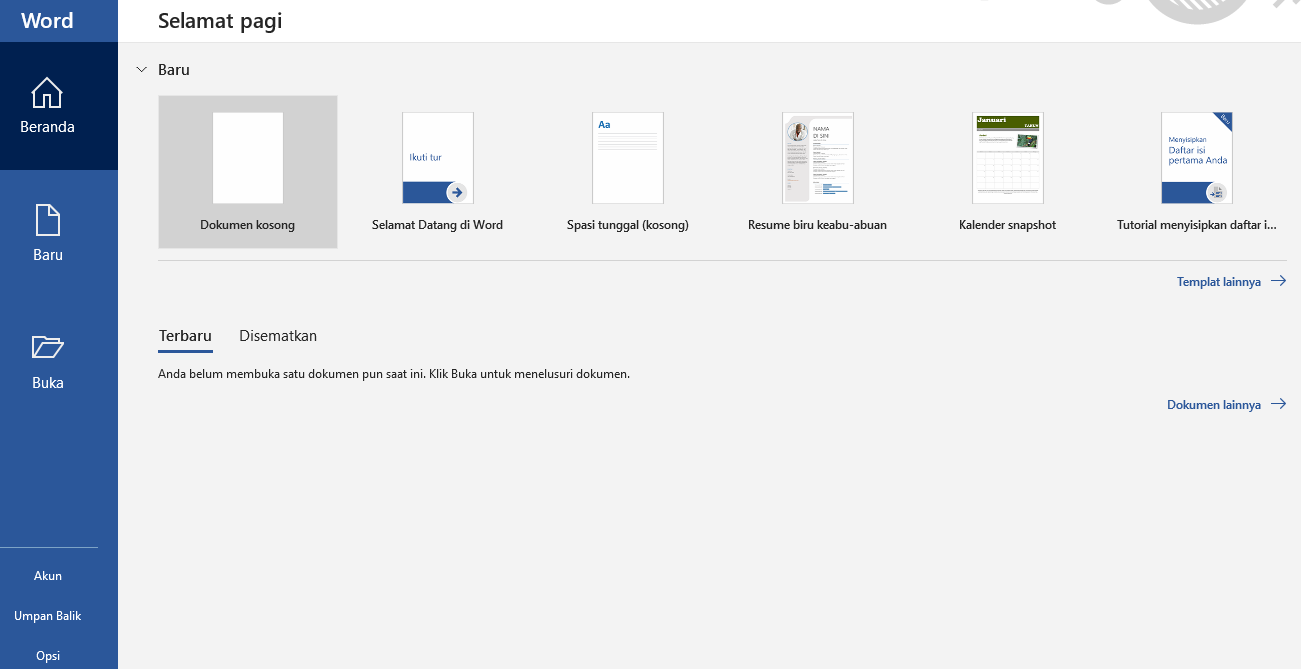Screen dimensions: 1301x669
Task: Click the Templat lainnya link
Action: (1231, 282)
